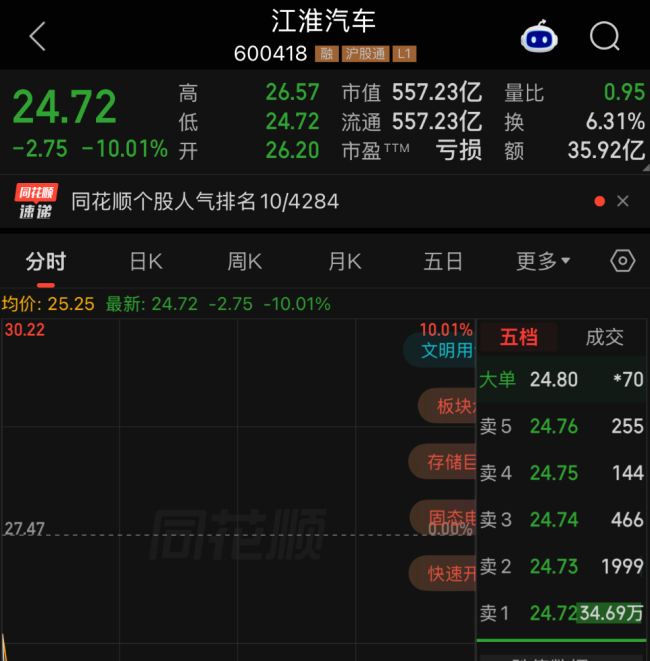Click the 27.47 previous close axis label
This screenshot has height=661, width=650.
point(24,529)
